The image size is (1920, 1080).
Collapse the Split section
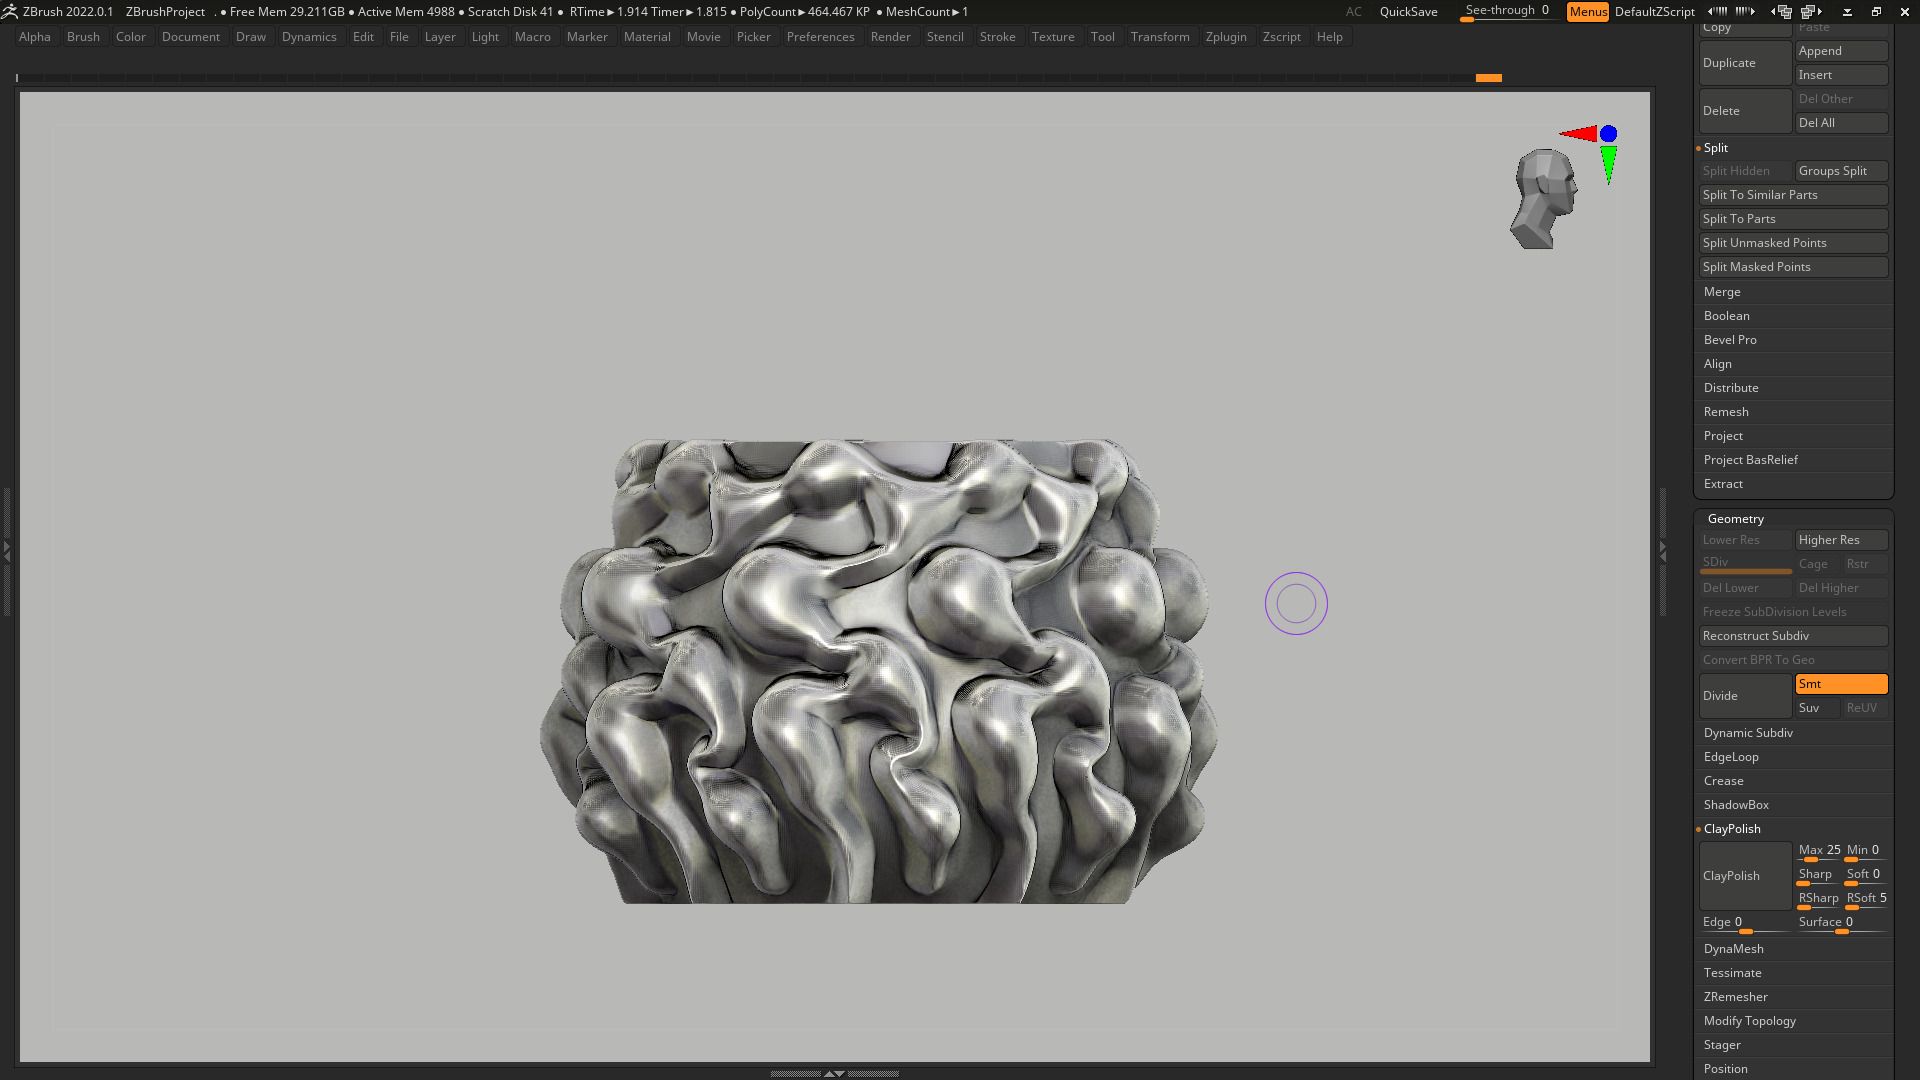click(1716, 147)
